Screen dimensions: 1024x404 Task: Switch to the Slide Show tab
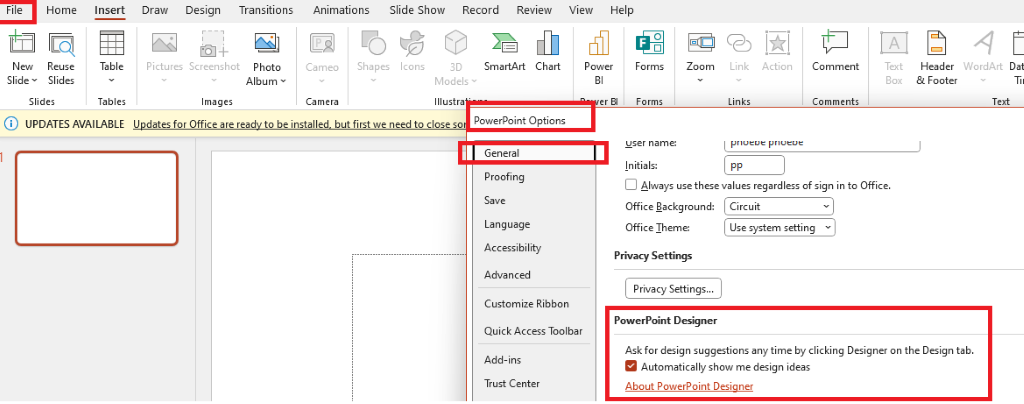417,10
